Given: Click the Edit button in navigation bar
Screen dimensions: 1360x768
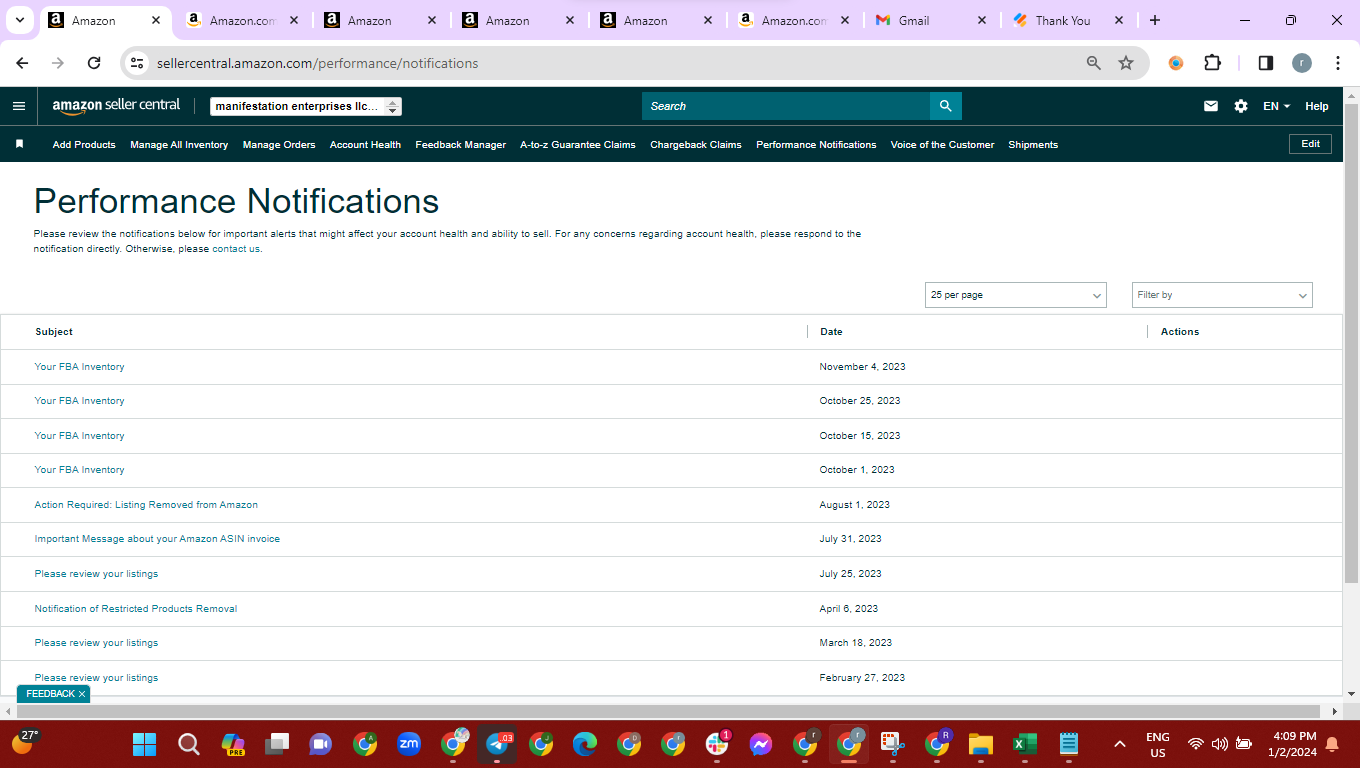Looking at the screenshot, I should point(1310,144).
